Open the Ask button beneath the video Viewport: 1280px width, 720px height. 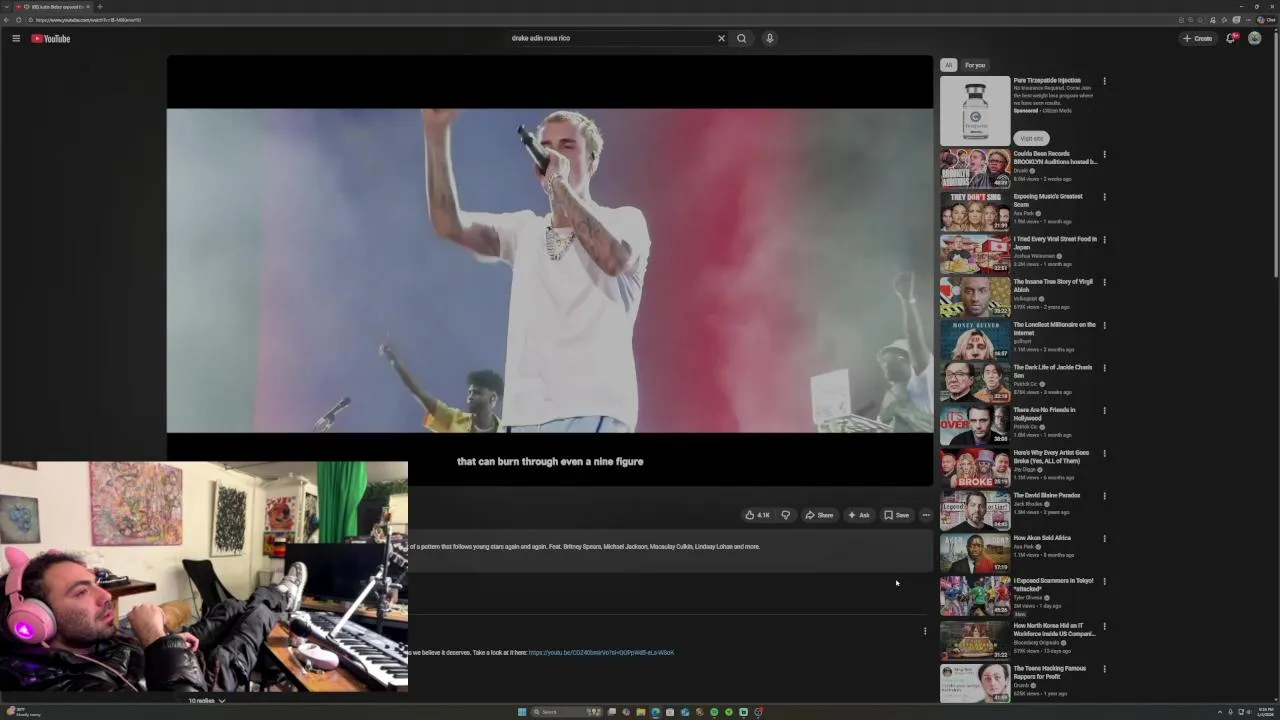[x=859, y=515]
